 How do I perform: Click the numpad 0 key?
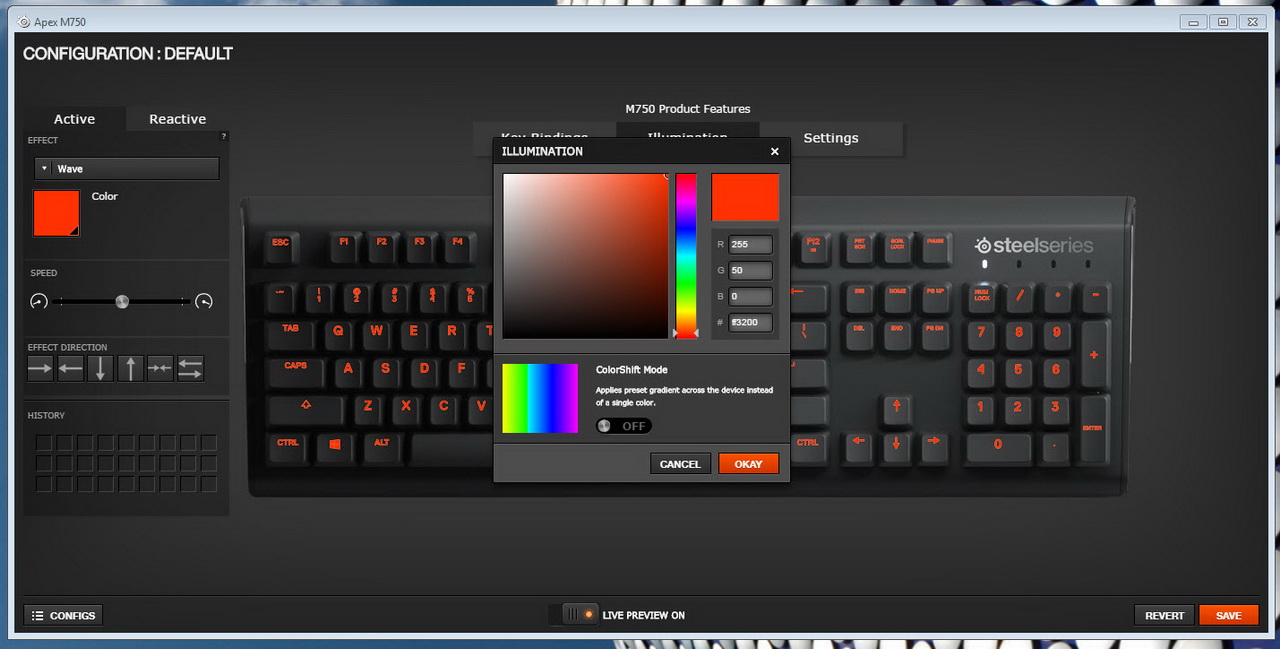click(x=998, y=445)
